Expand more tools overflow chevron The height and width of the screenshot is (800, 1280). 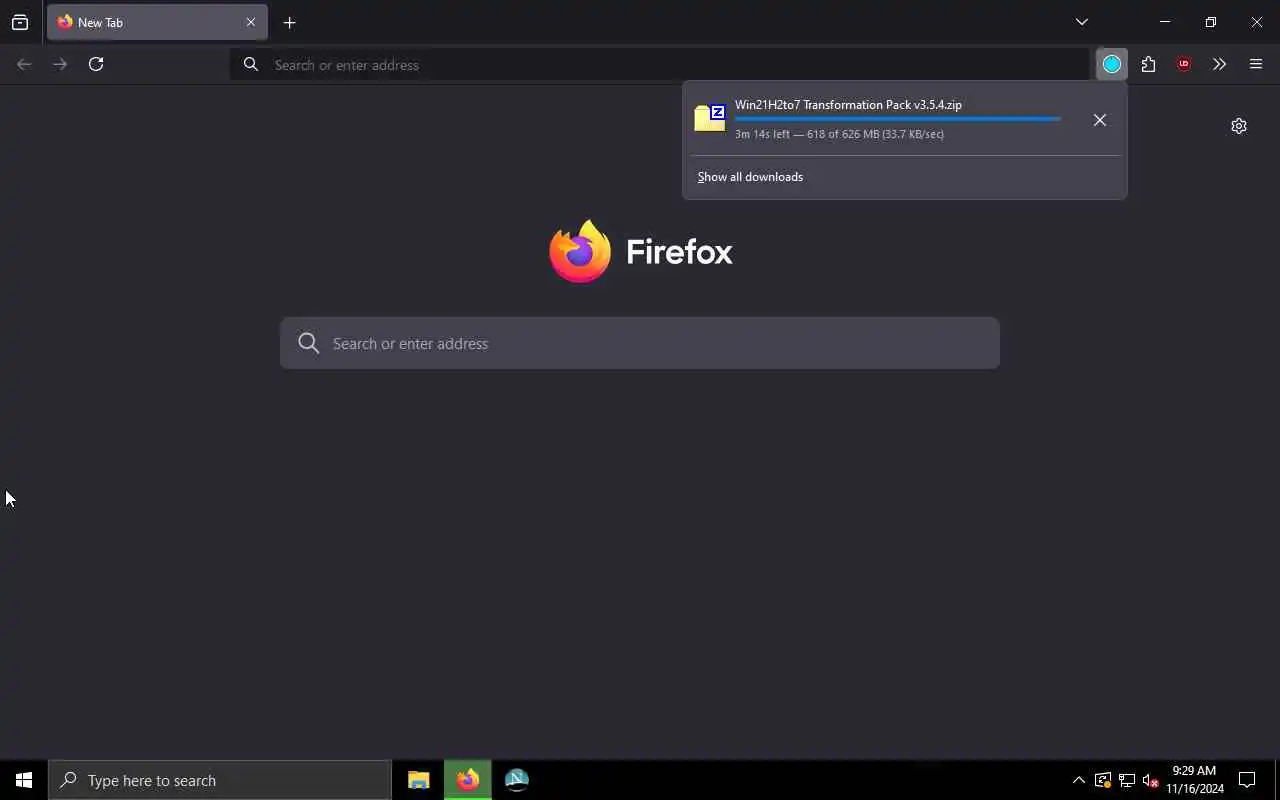(1219, 64)
